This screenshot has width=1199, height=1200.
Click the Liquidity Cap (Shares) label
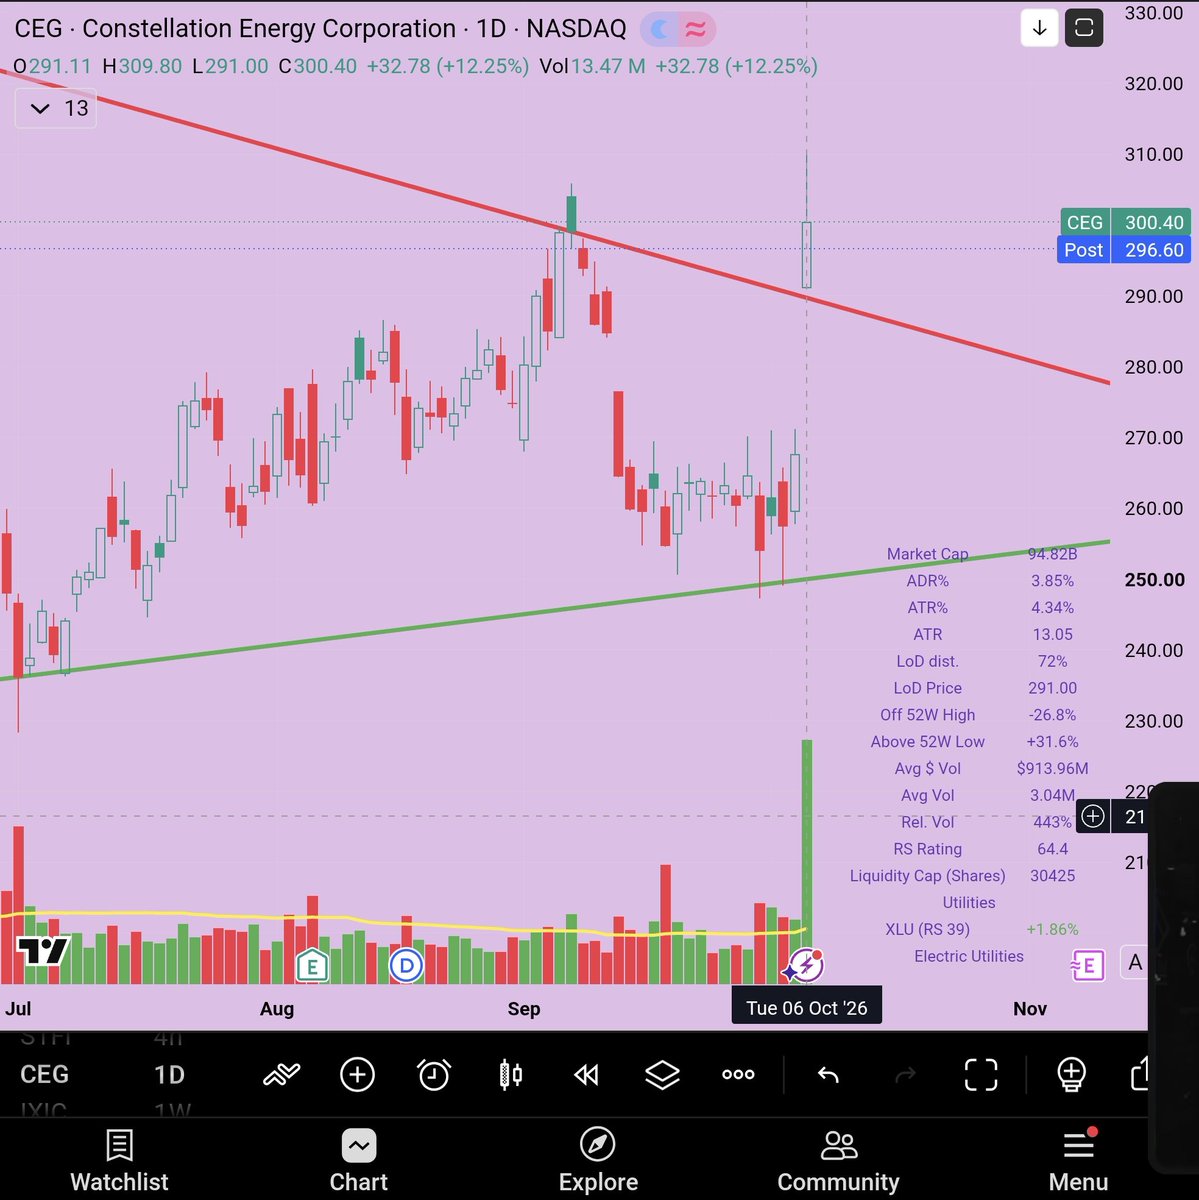tap(927, 876)
